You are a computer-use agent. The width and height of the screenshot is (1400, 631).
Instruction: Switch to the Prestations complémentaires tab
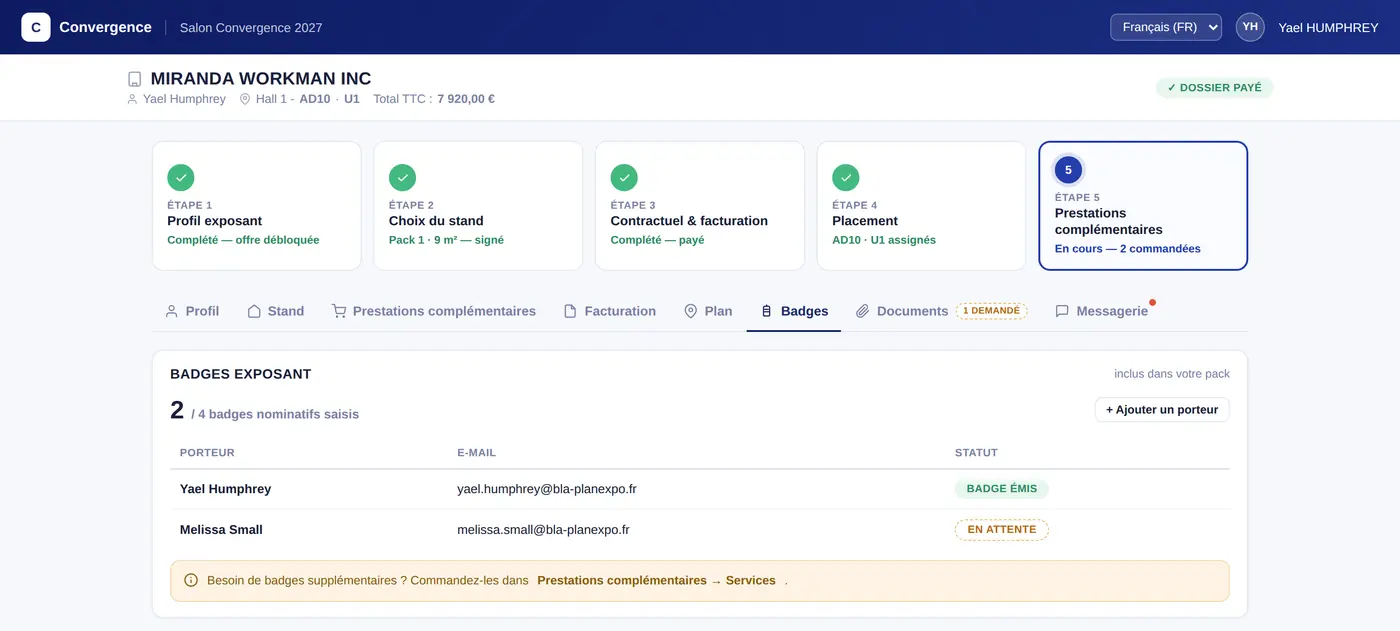(434, 311)
